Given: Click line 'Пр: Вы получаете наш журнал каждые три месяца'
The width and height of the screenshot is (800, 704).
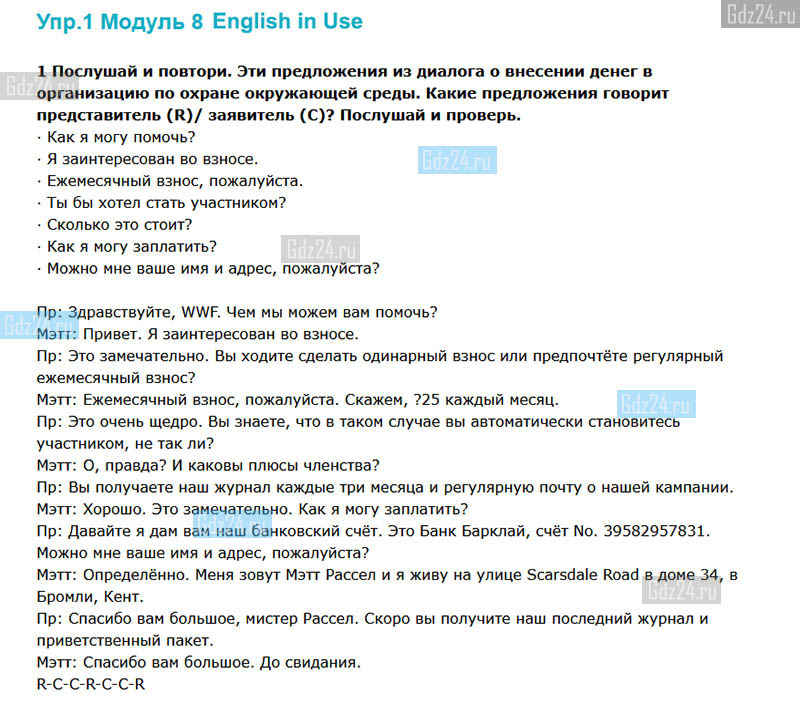Looking at the screenshot, I should click(x=385, y=488).
